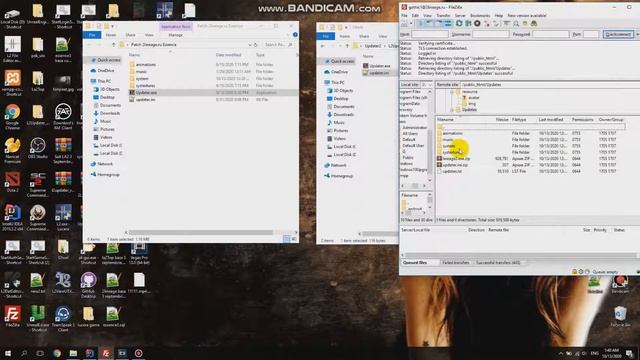Open address bar dropdown in Patch window
The image size is (640, 360).
pos(249,44)
